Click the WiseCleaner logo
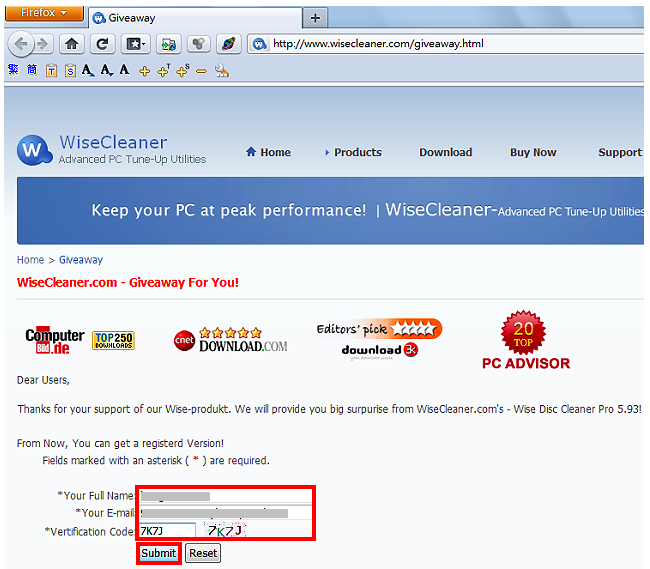The width and height of the screenshot is (650, 569). tap(111, 150)
